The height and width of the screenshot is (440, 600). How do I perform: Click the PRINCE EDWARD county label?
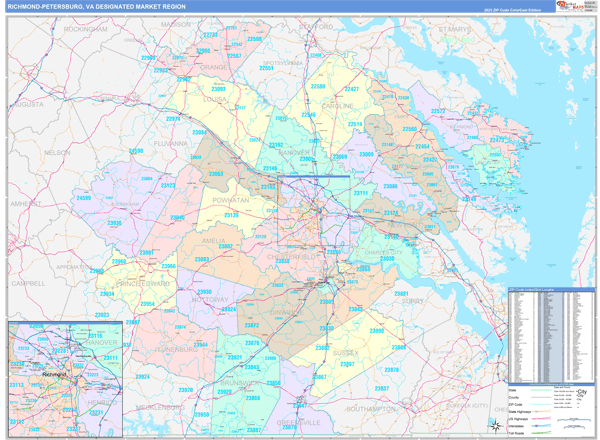[x=143, y=284]
